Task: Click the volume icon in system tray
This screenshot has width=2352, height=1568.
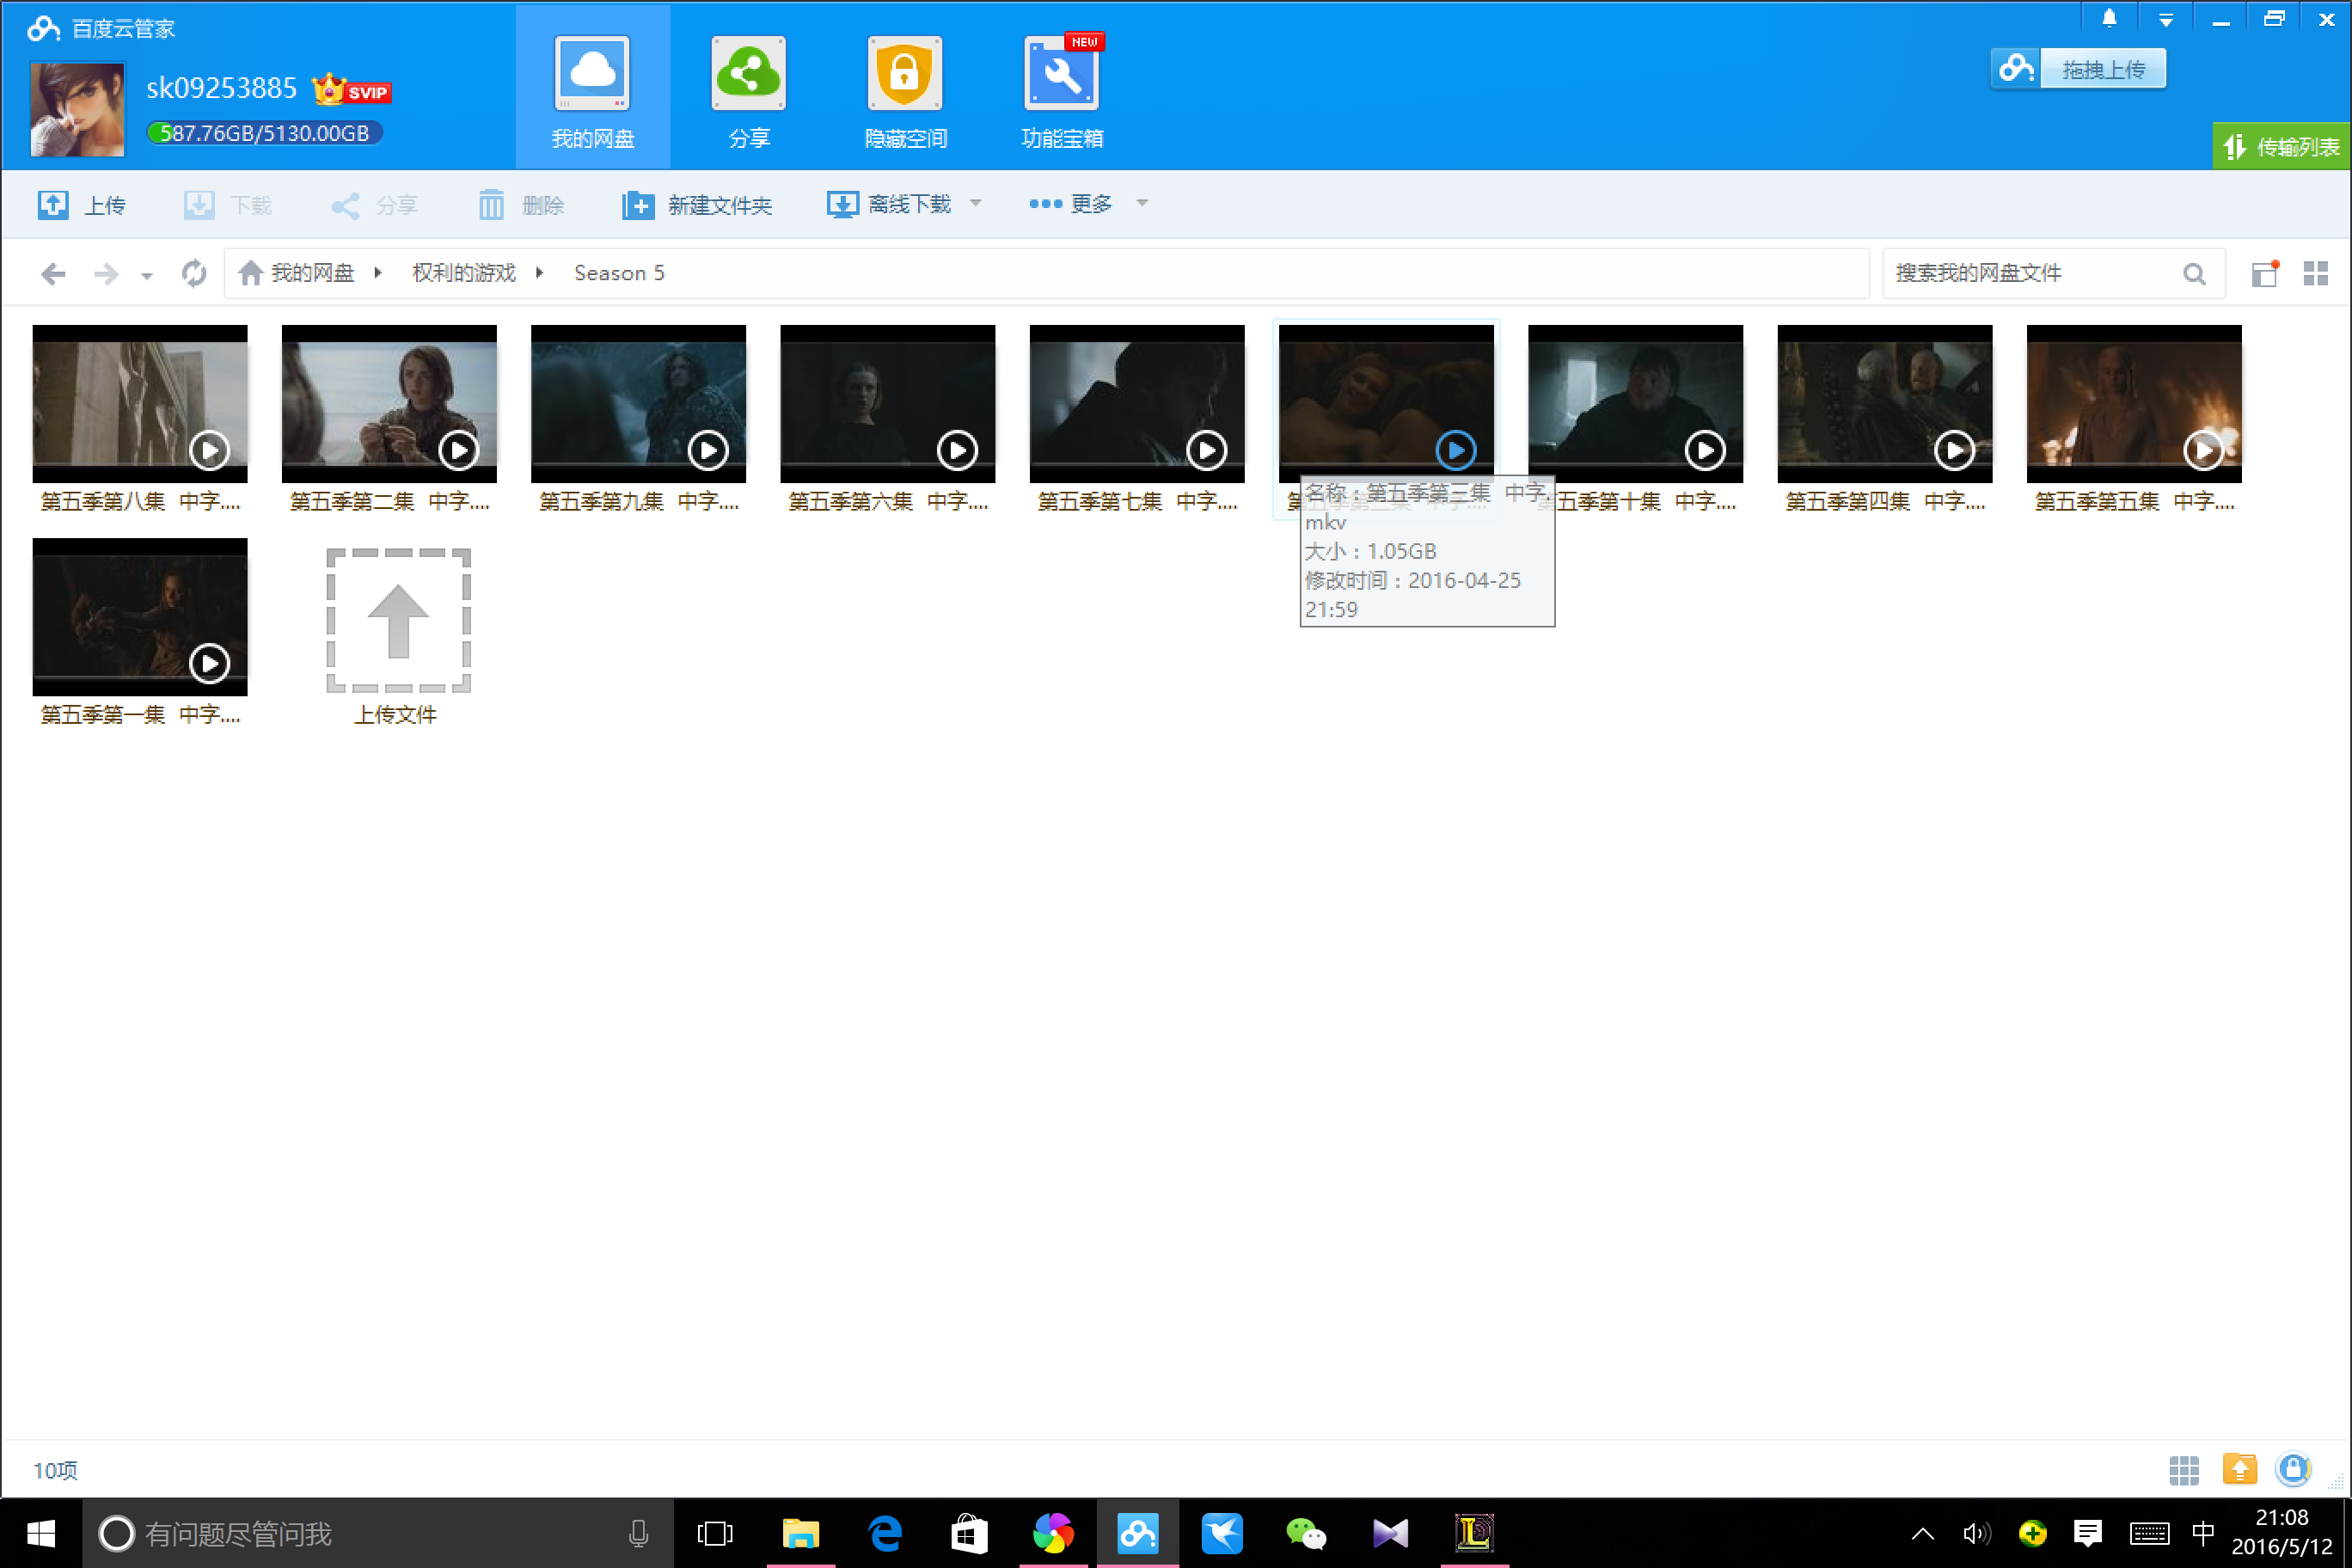Action: pyautogui.click(x=1977, y=1533)
